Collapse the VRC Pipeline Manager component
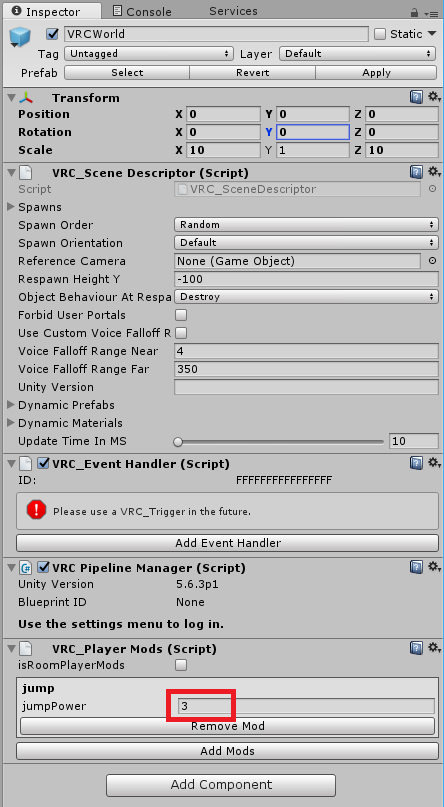This screenshot has width=444, height=807. click(x=11, y=568)
